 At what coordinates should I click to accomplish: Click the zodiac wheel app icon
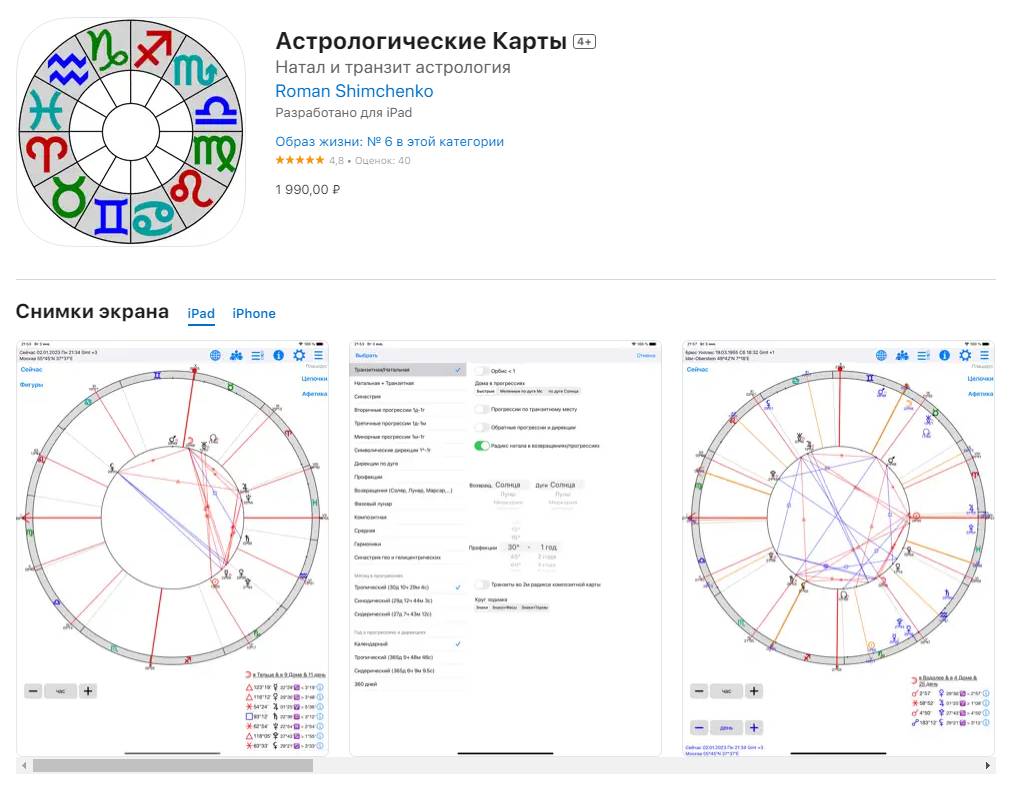pyautogui.click(x=131, y=132)
